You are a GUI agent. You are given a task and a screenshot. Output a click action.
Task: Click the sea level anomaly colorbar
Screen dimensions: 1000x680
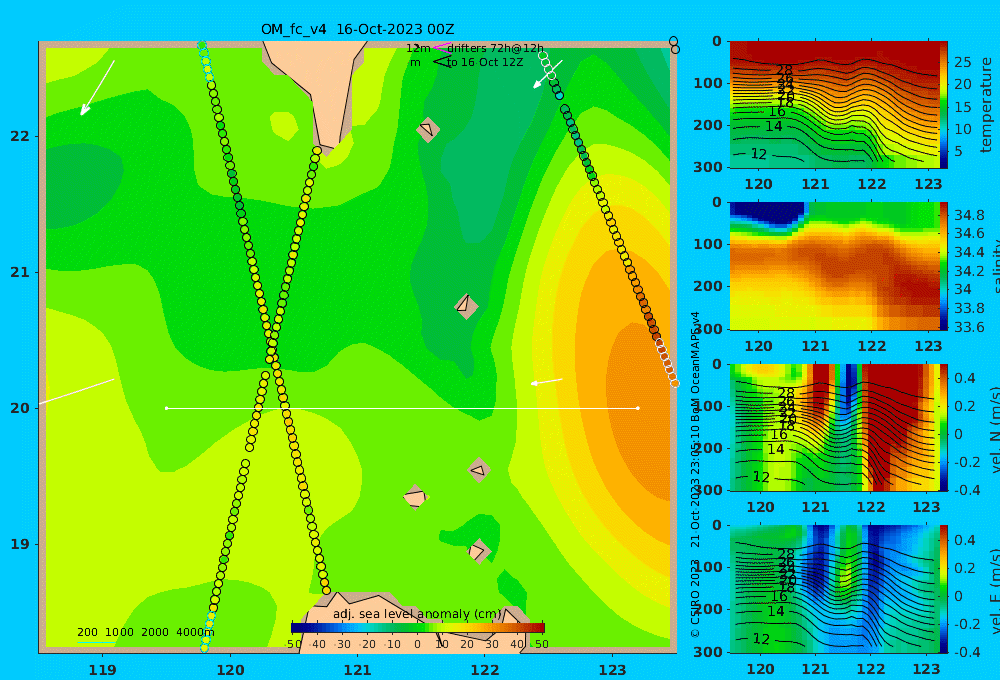(418, 628)
